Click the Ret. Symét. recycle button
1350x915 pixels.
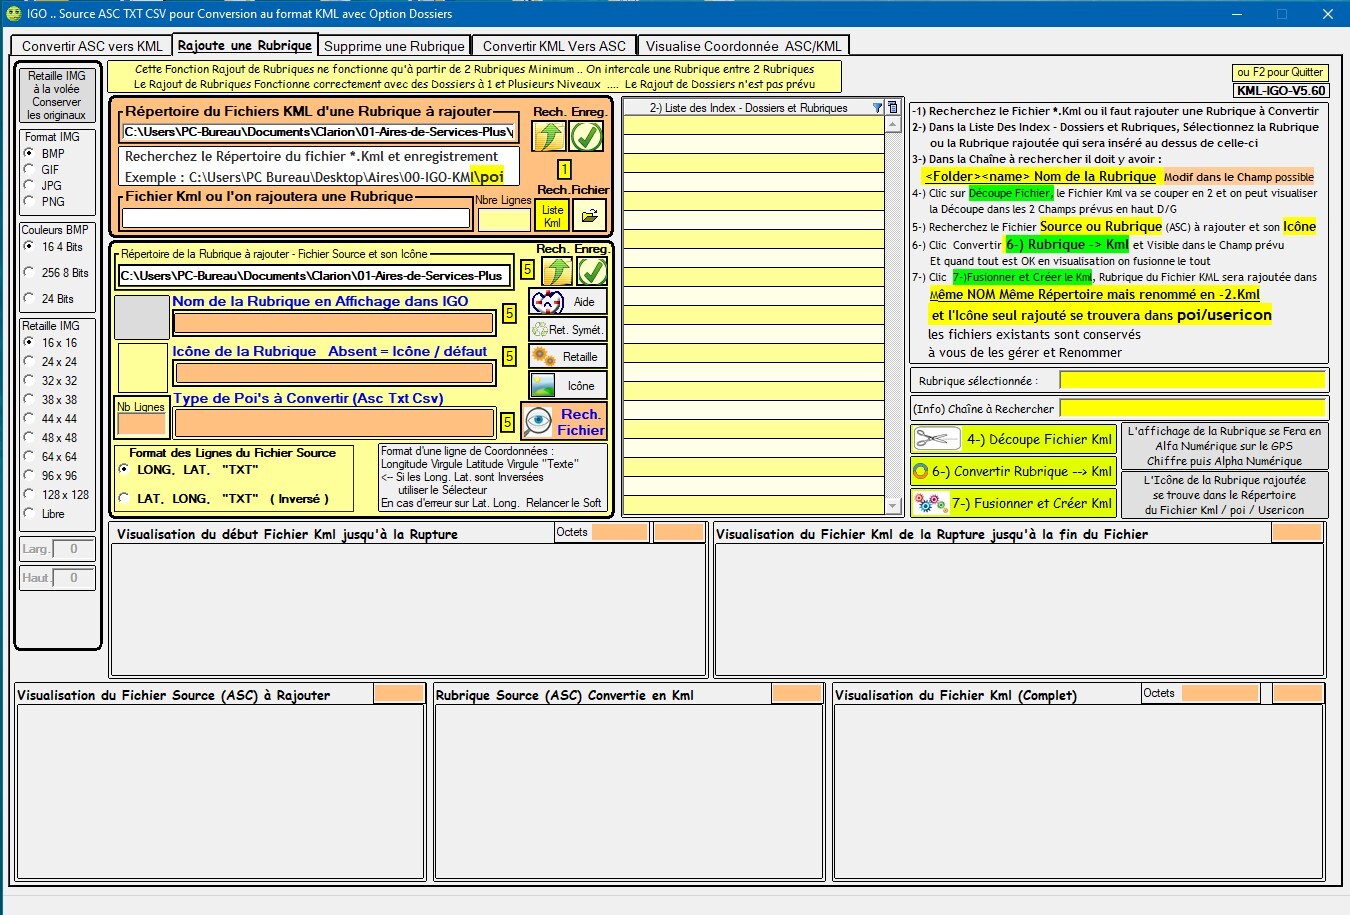pos(568,330)
